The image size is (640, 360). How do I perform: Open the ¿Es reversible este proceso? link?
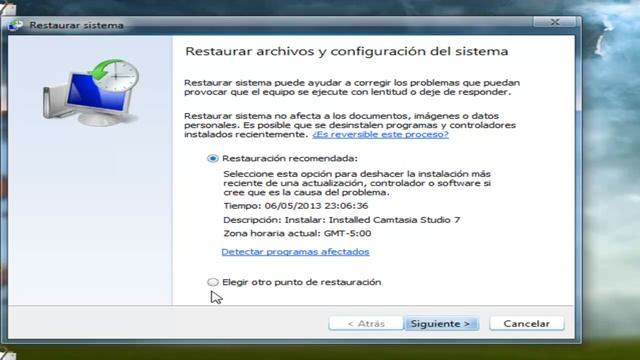tap(380, 134)
